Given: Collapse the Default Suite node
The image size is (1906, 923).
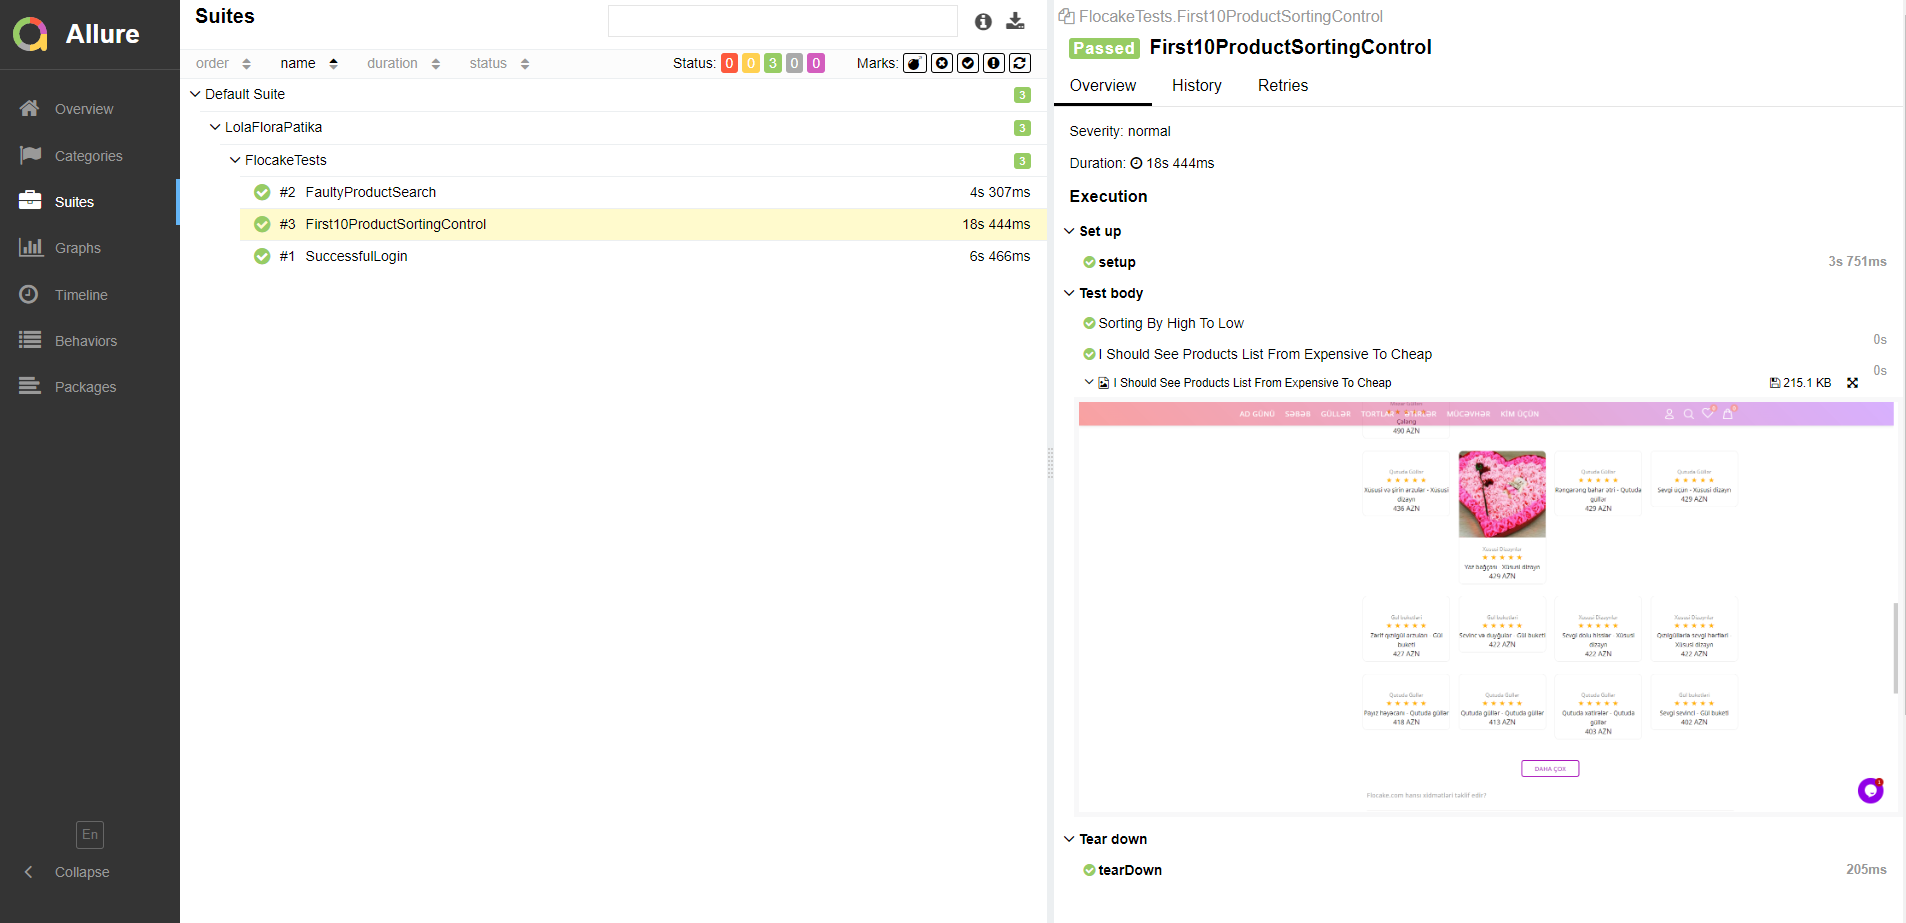Looking at the screenshot, I should point(196,94).
